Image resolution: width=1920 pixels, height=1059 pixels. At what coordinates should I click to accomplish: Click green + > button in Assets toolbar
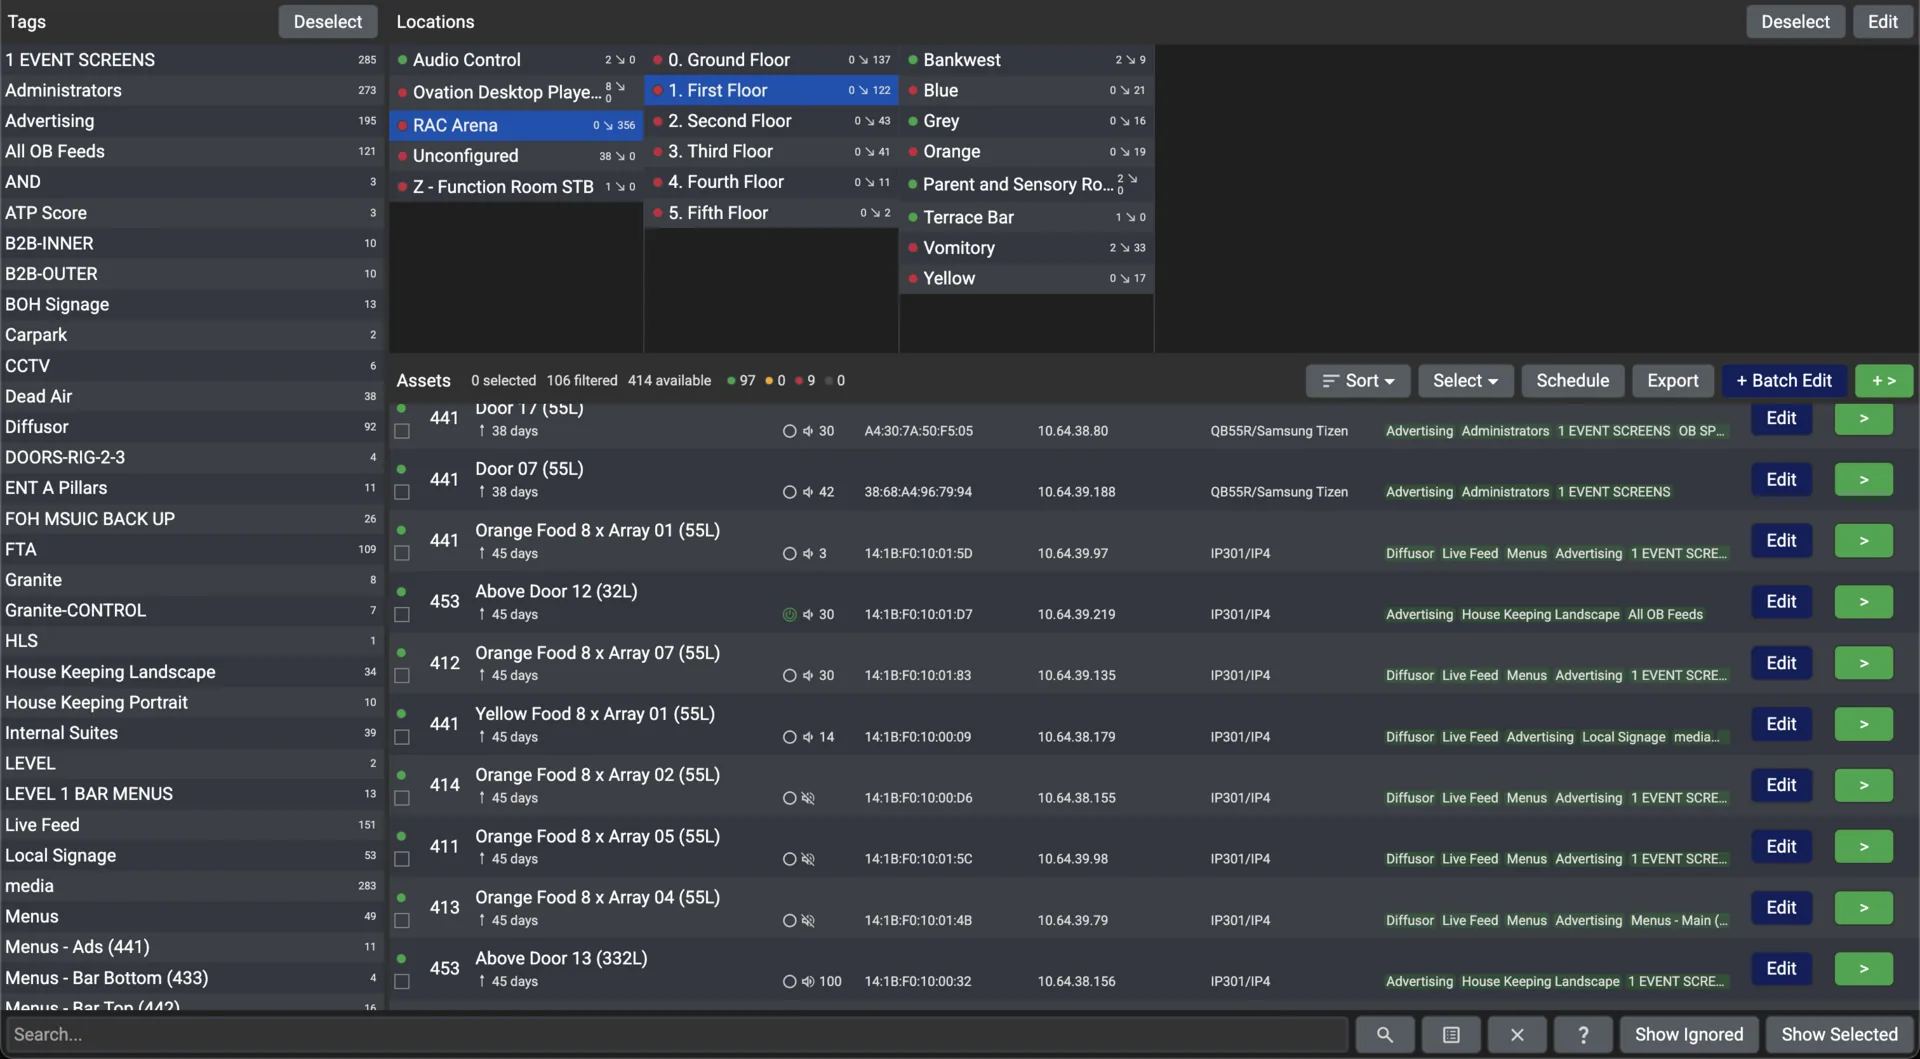[x=1884, y=381]
